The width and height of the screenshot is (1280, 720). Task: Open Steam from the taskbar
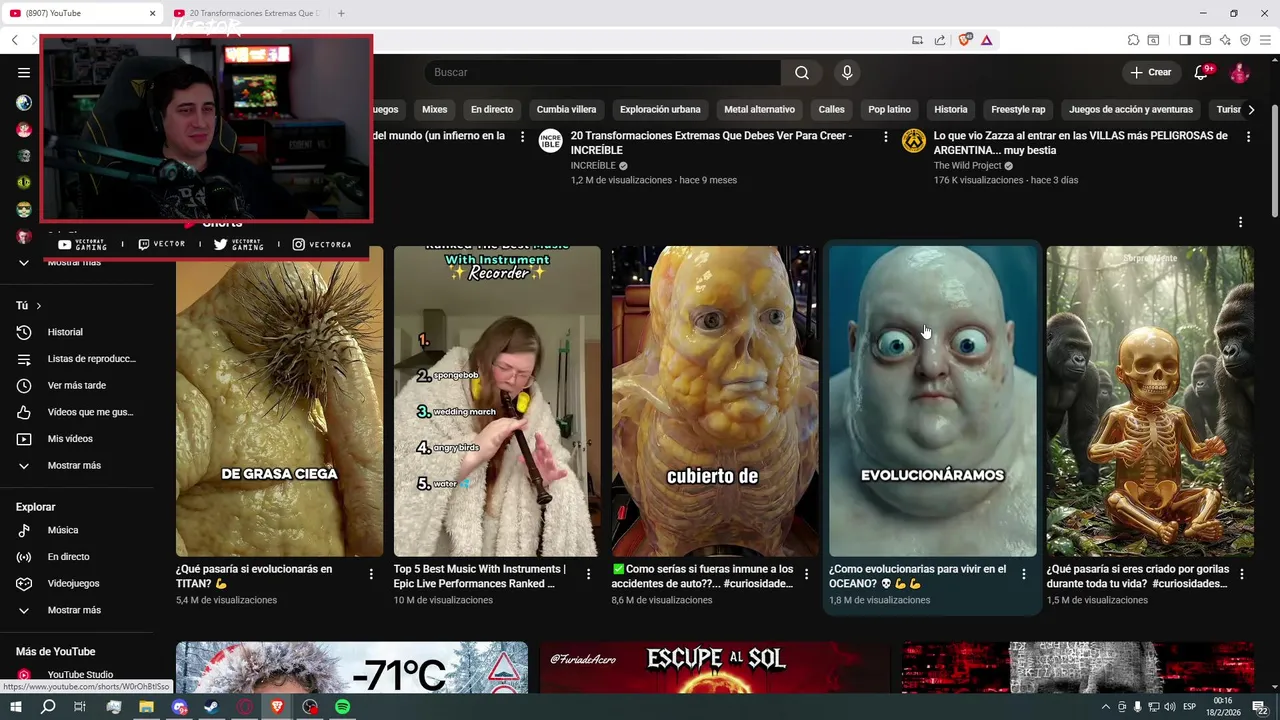coord(212,707)
